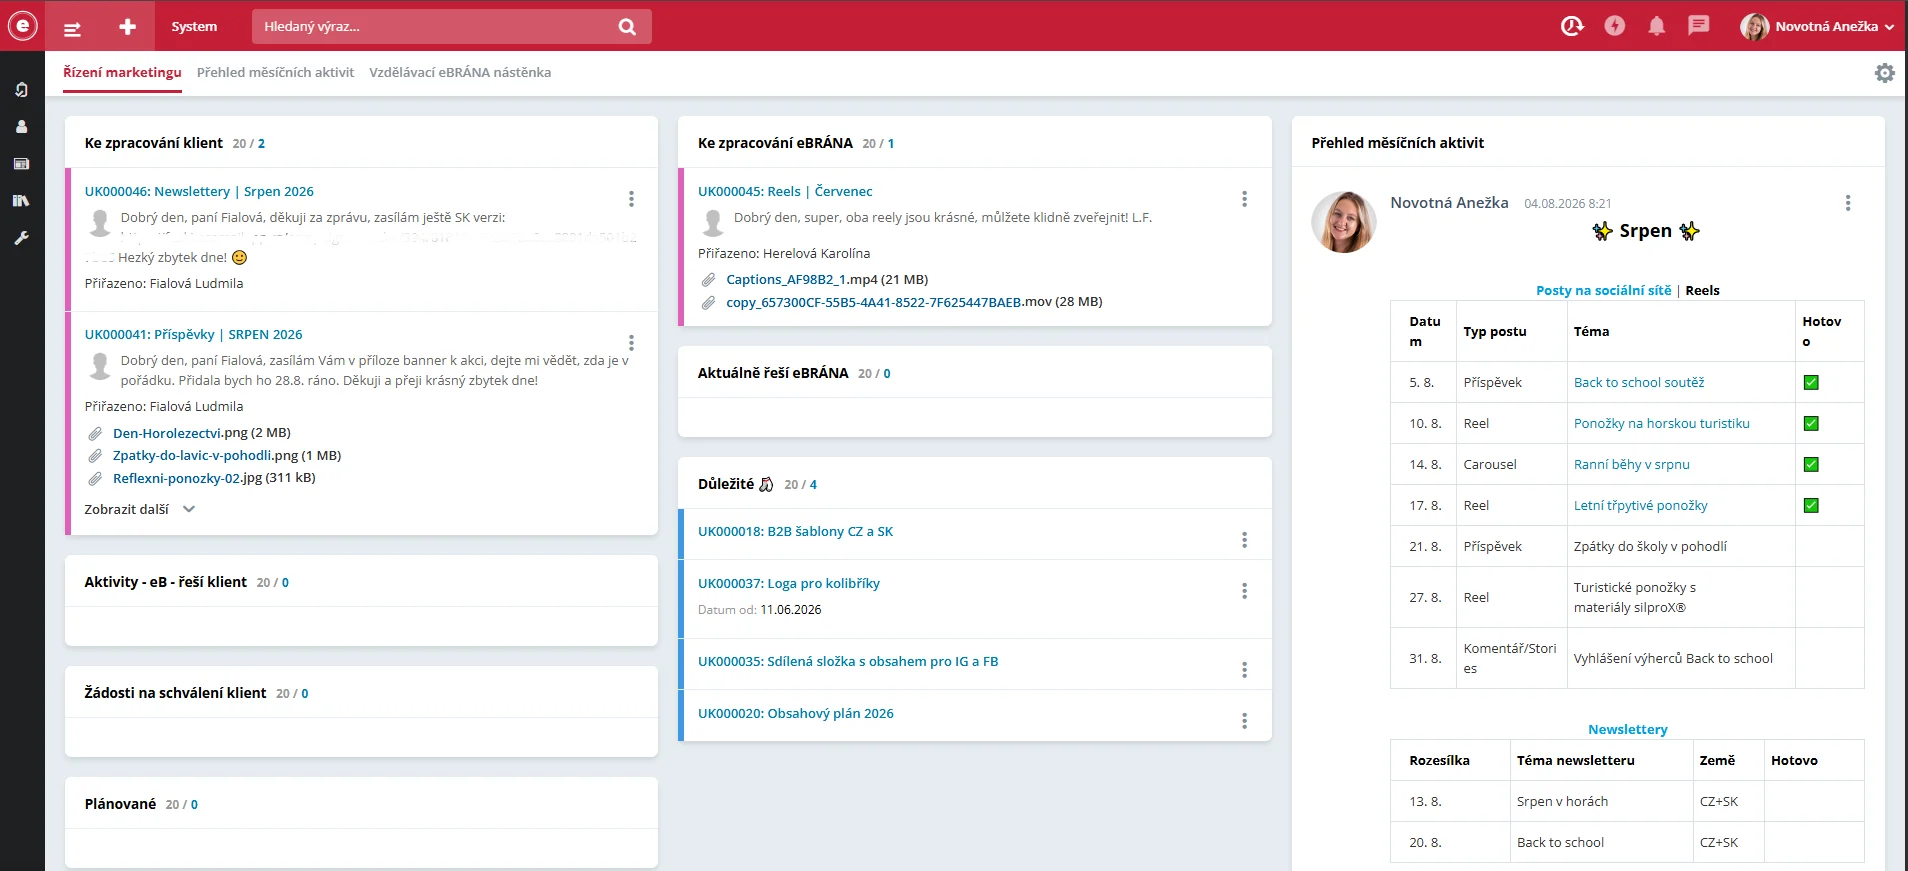Open the Vzdělávací eBRÁNA nástěnka tab
Screen dimensions: 1908x871
460,72
